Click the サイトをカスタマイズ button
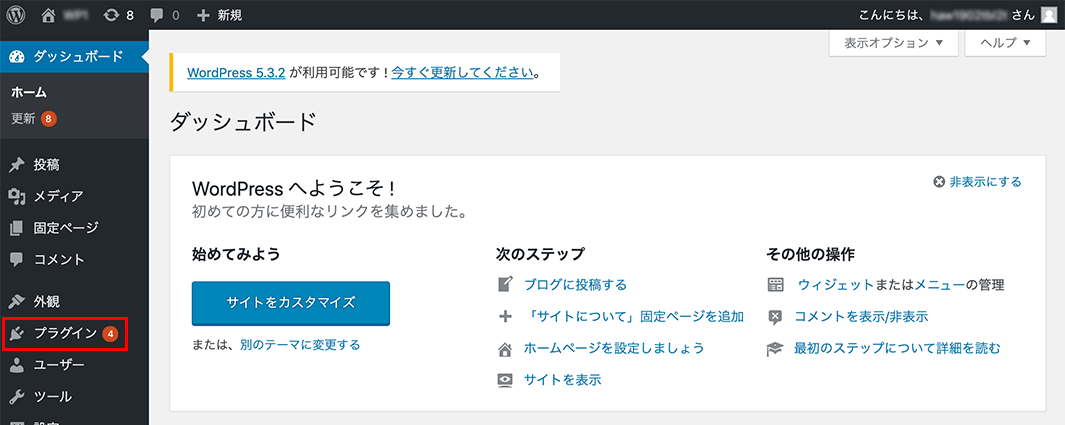This screenshot has height=425, width=1065. click(290, 301)
